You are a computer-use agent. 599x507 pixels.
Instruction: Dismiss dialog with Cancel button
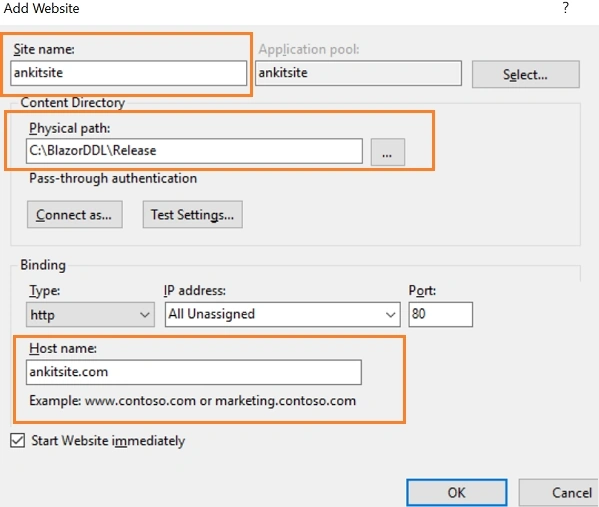click(559, 492)
